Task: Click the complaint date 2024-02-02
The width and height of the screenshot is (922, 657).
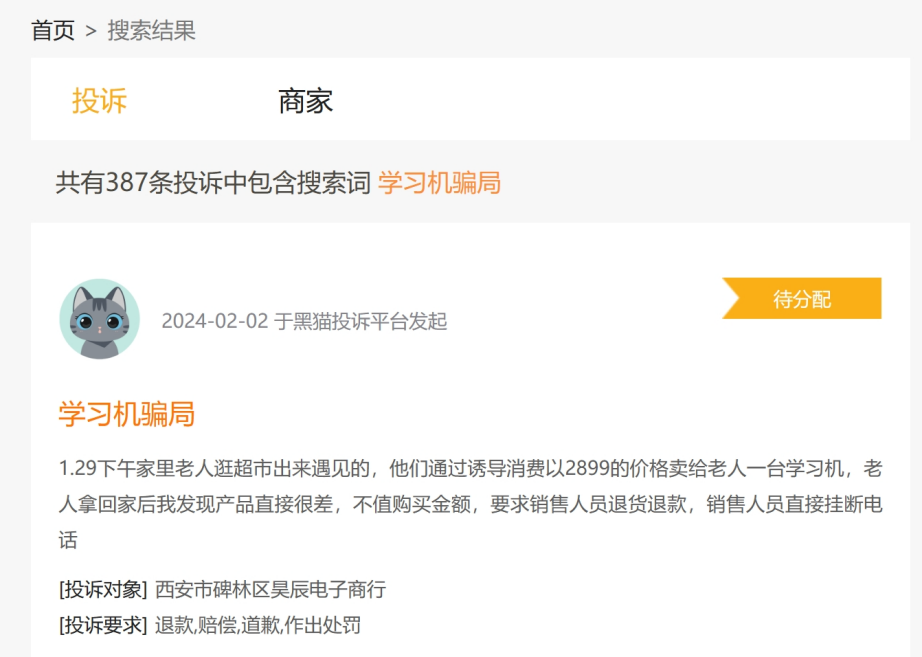Action: [x=214, y=321]
